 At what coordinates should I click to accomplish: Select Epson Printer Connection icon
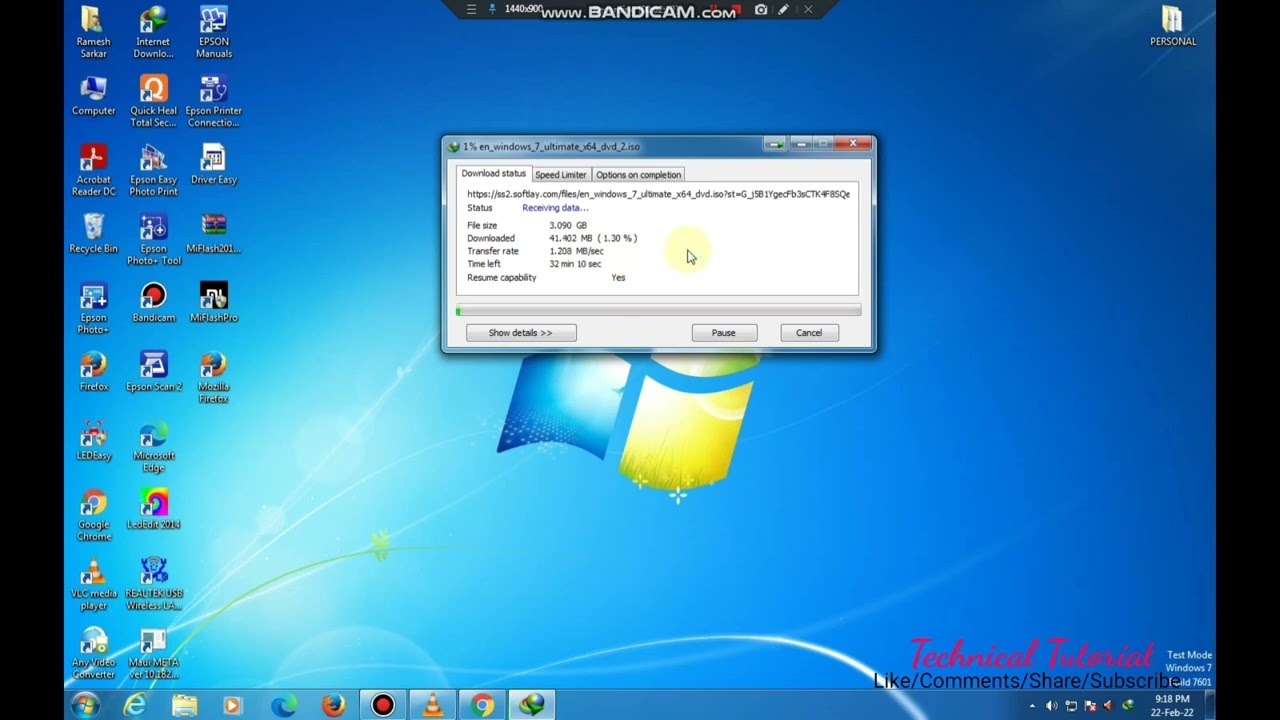tap(213, 101)
